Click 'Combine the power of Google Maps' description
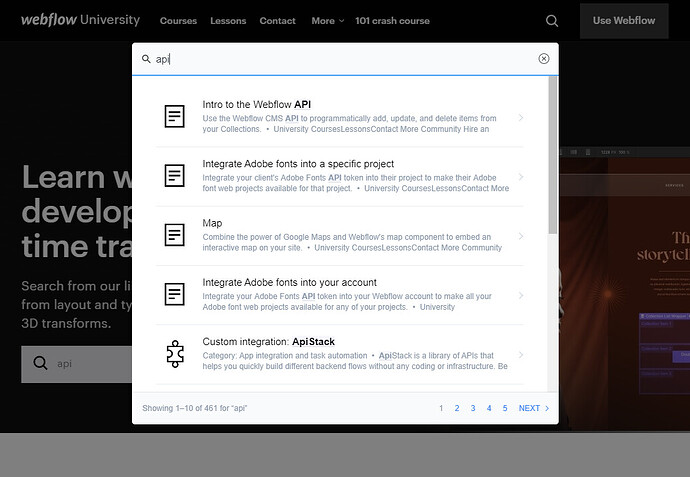This screenshot has width=690, height=477. [x=352, y=242]
